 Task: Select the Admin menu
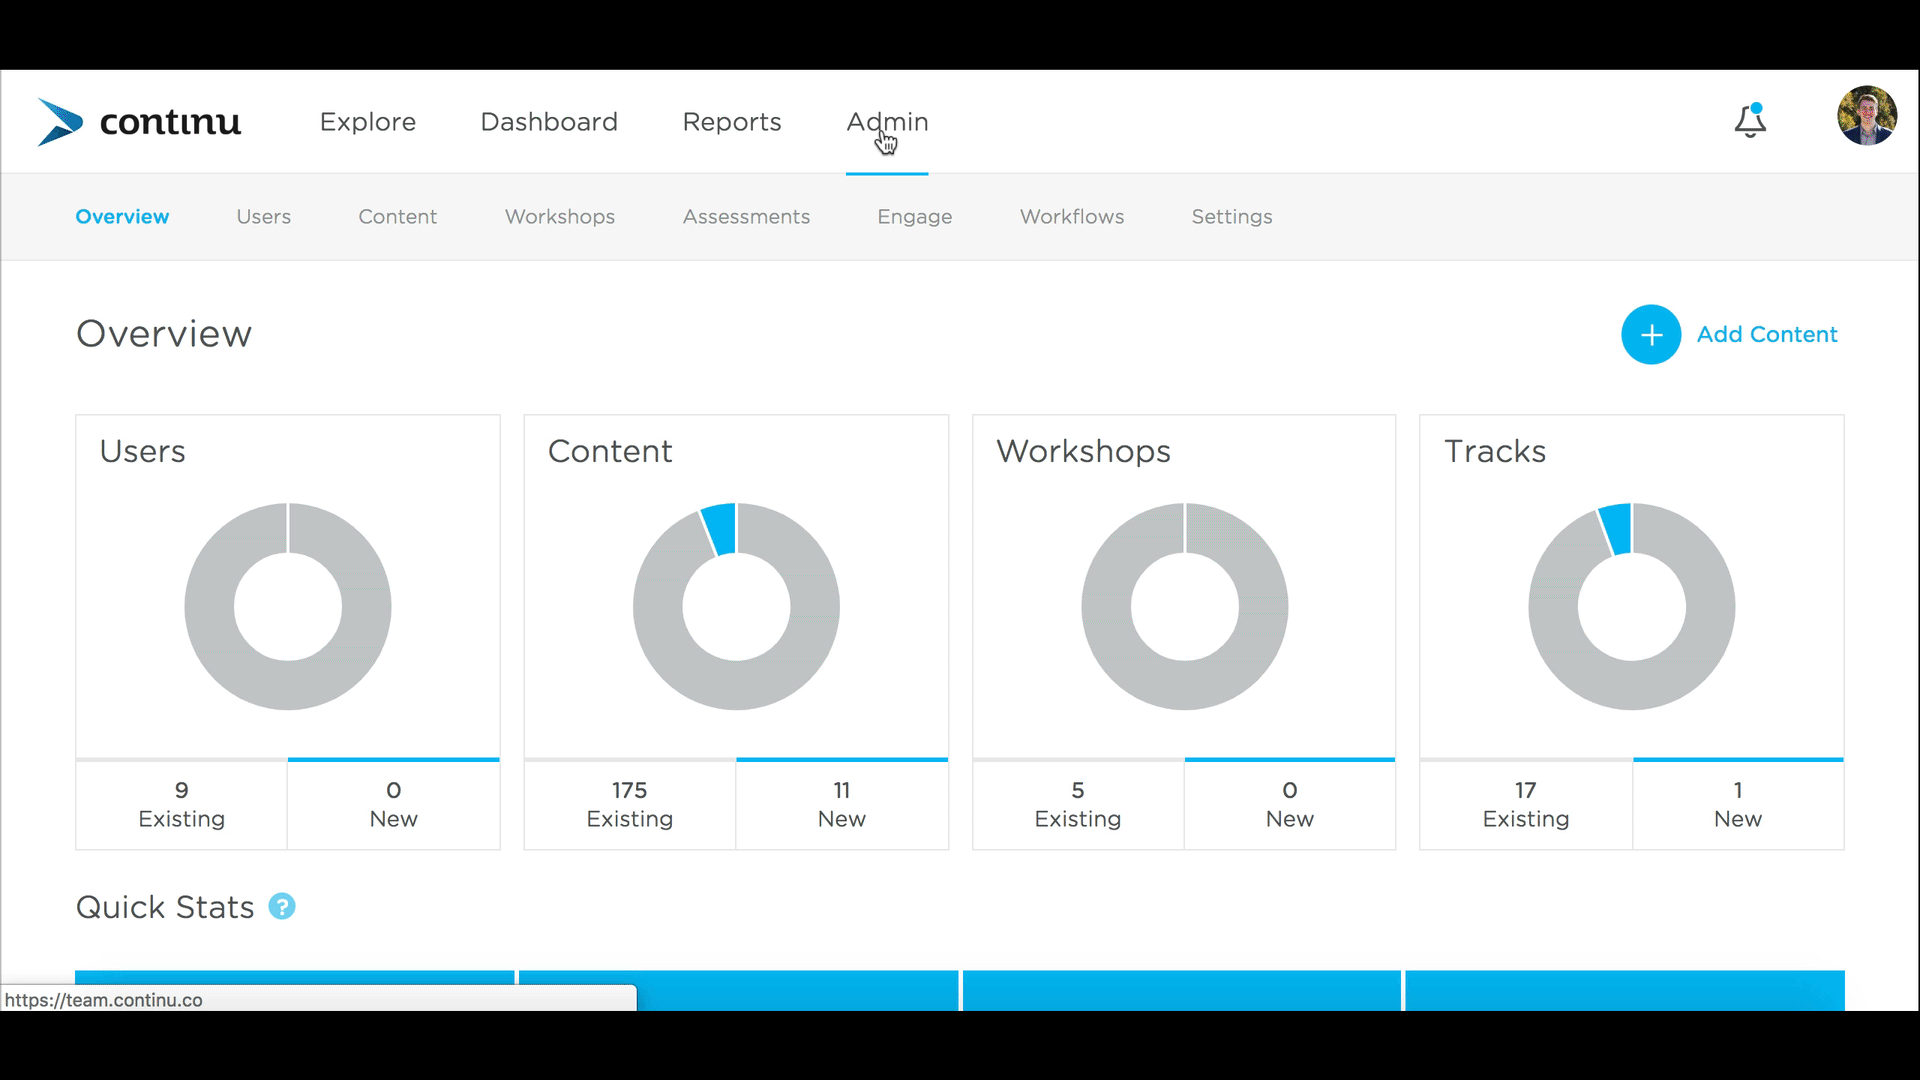[x=887, y=122]
